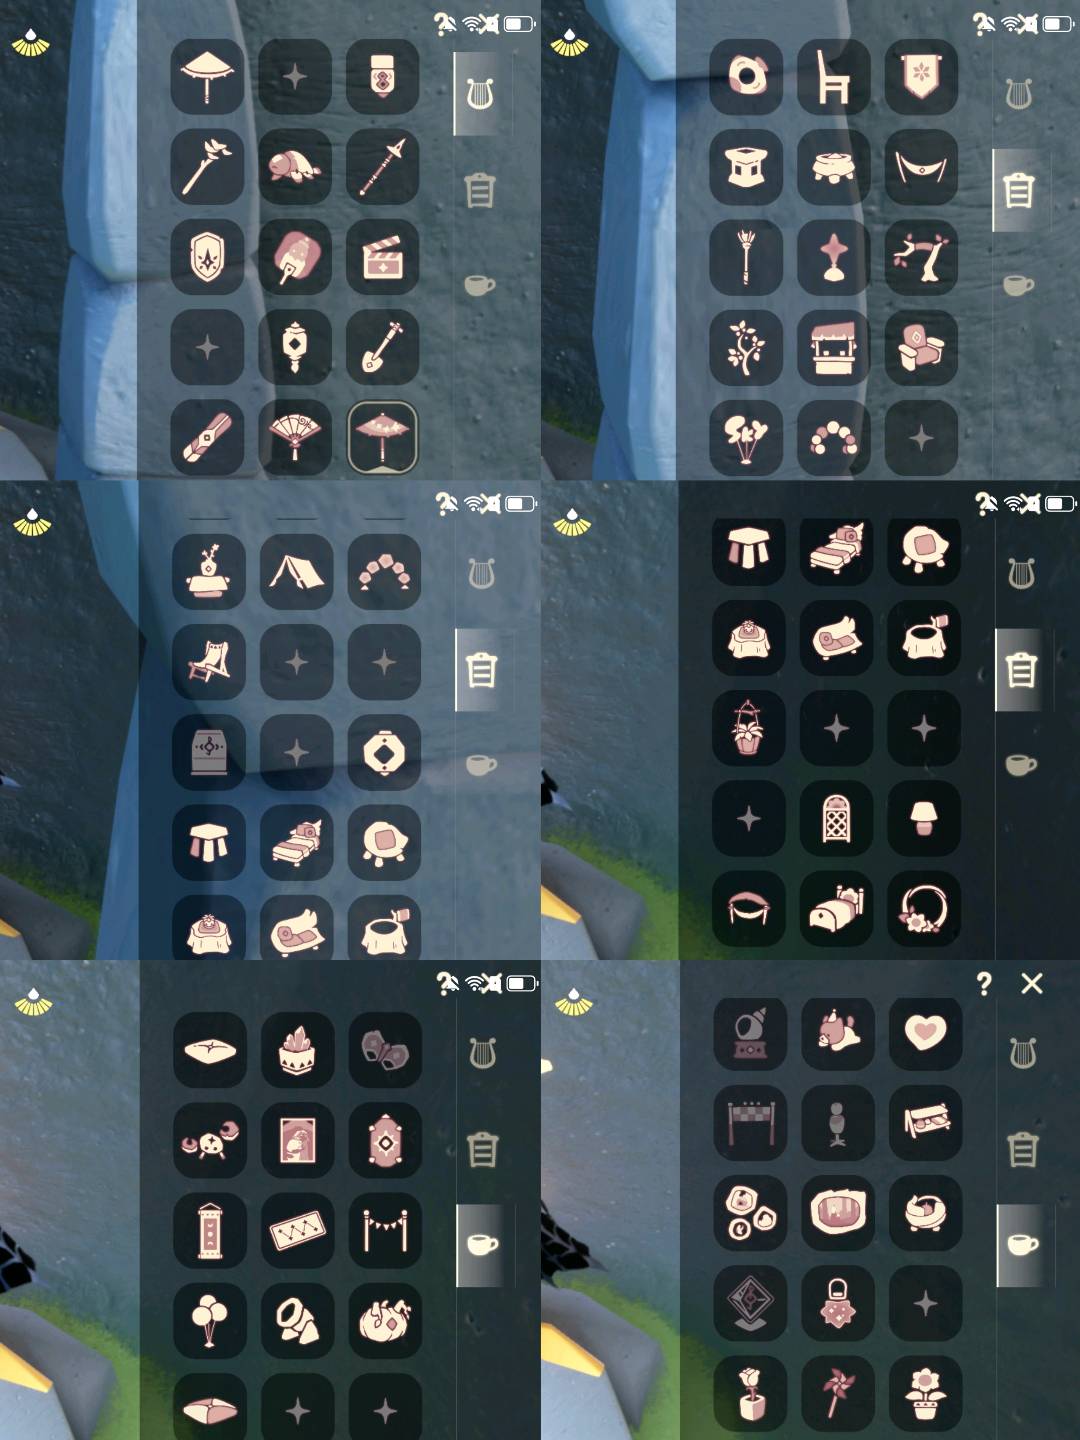Screen dimensions: 1080x1440
Task: Select the Sky letter balloons icon
Action: (x=746, y=437)
